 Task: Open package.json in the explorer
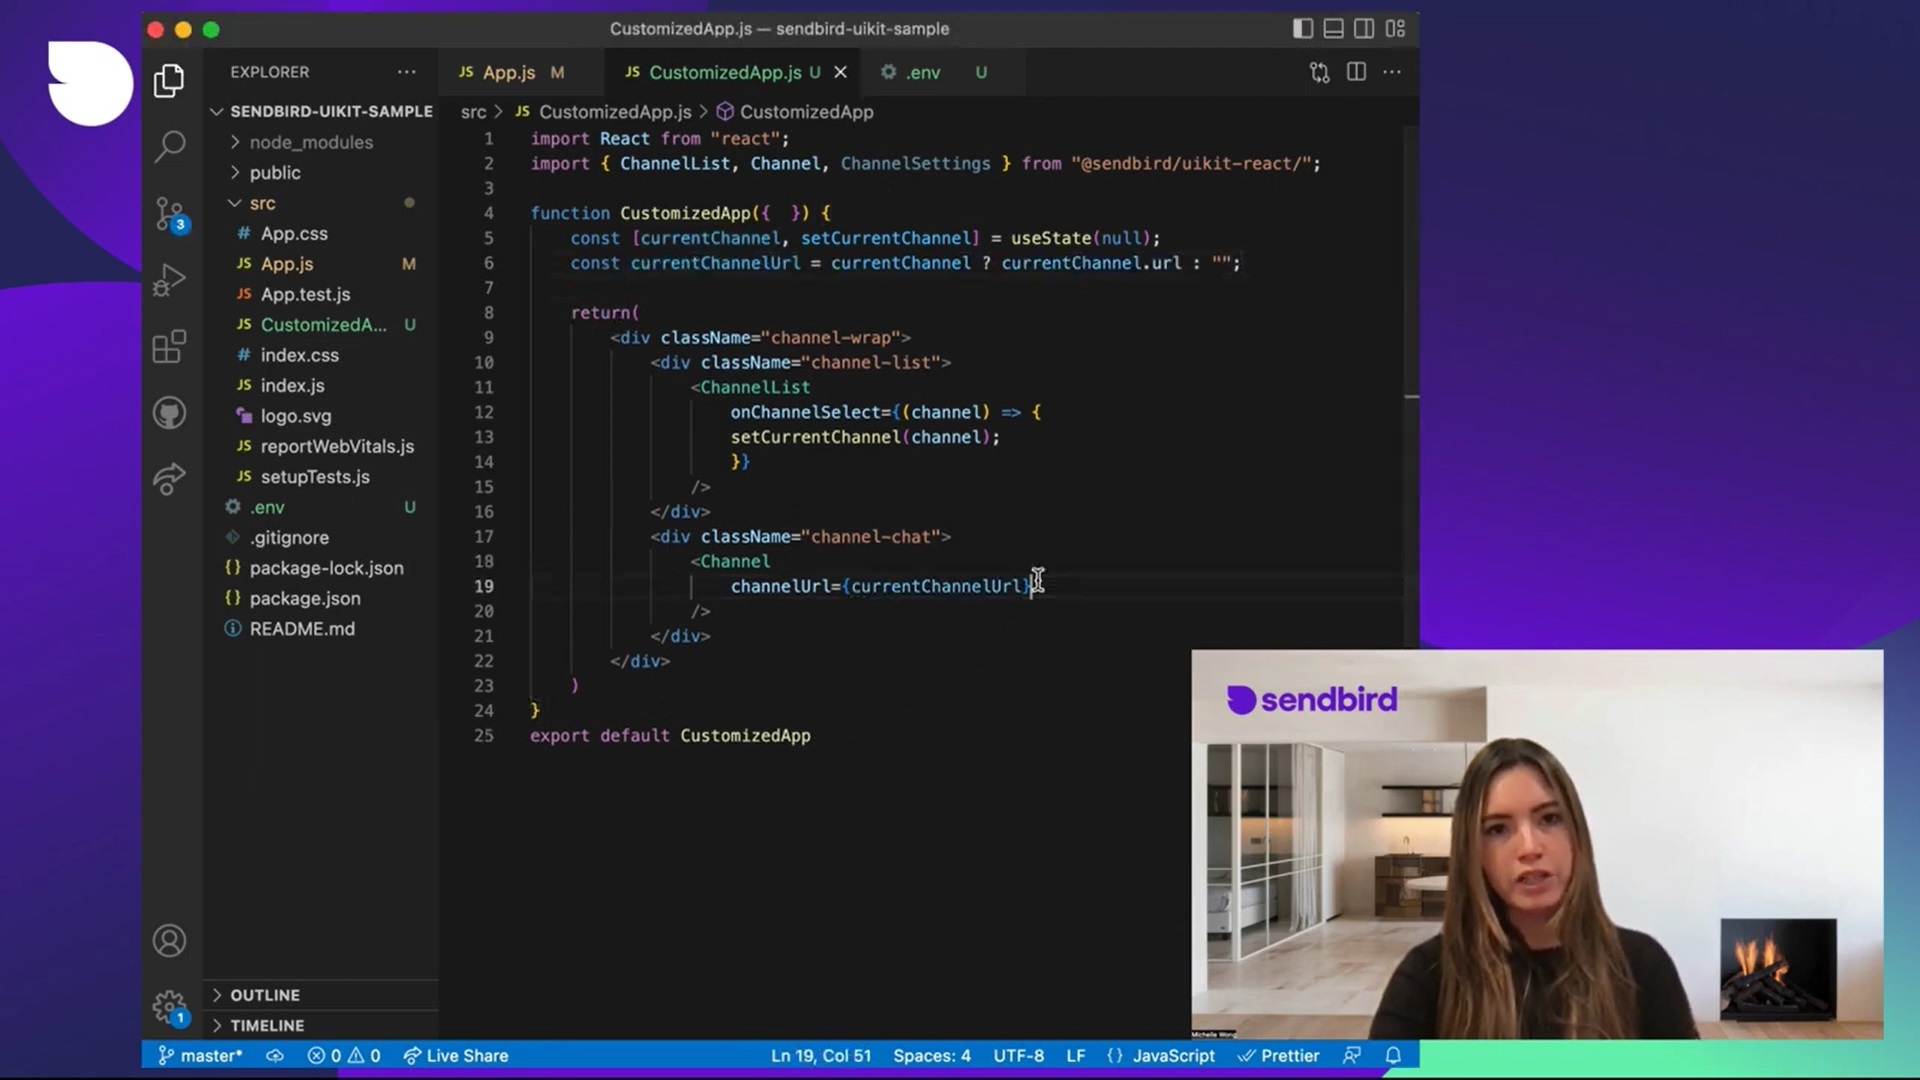coord(305,598)
